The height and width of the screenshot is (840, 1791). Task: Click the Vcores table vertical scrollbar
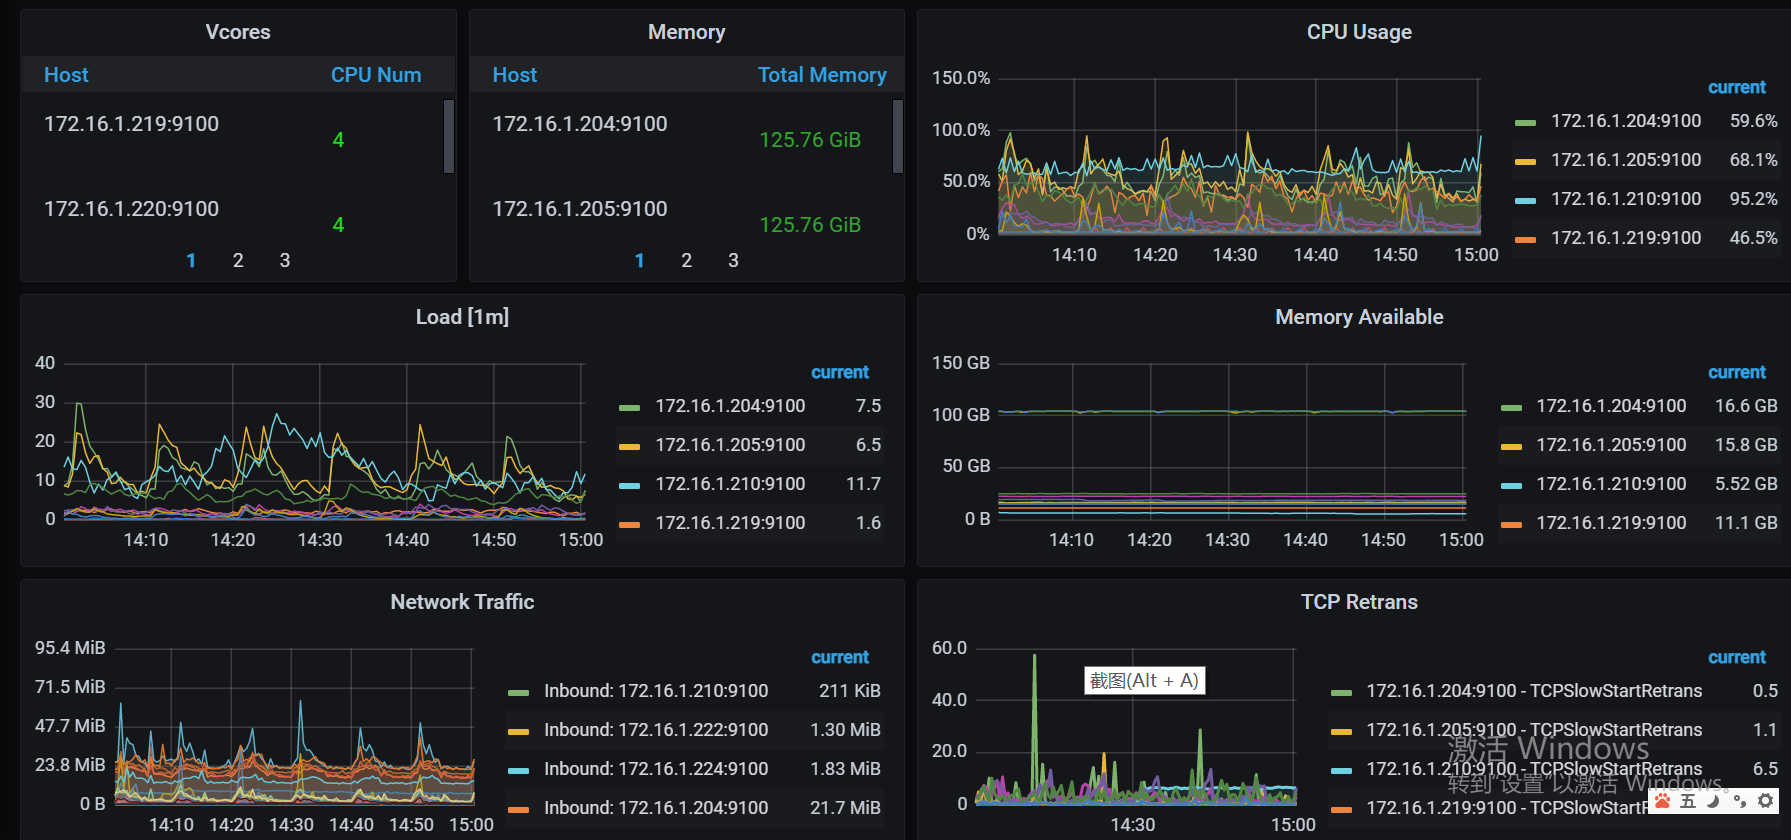coord(449,136)
